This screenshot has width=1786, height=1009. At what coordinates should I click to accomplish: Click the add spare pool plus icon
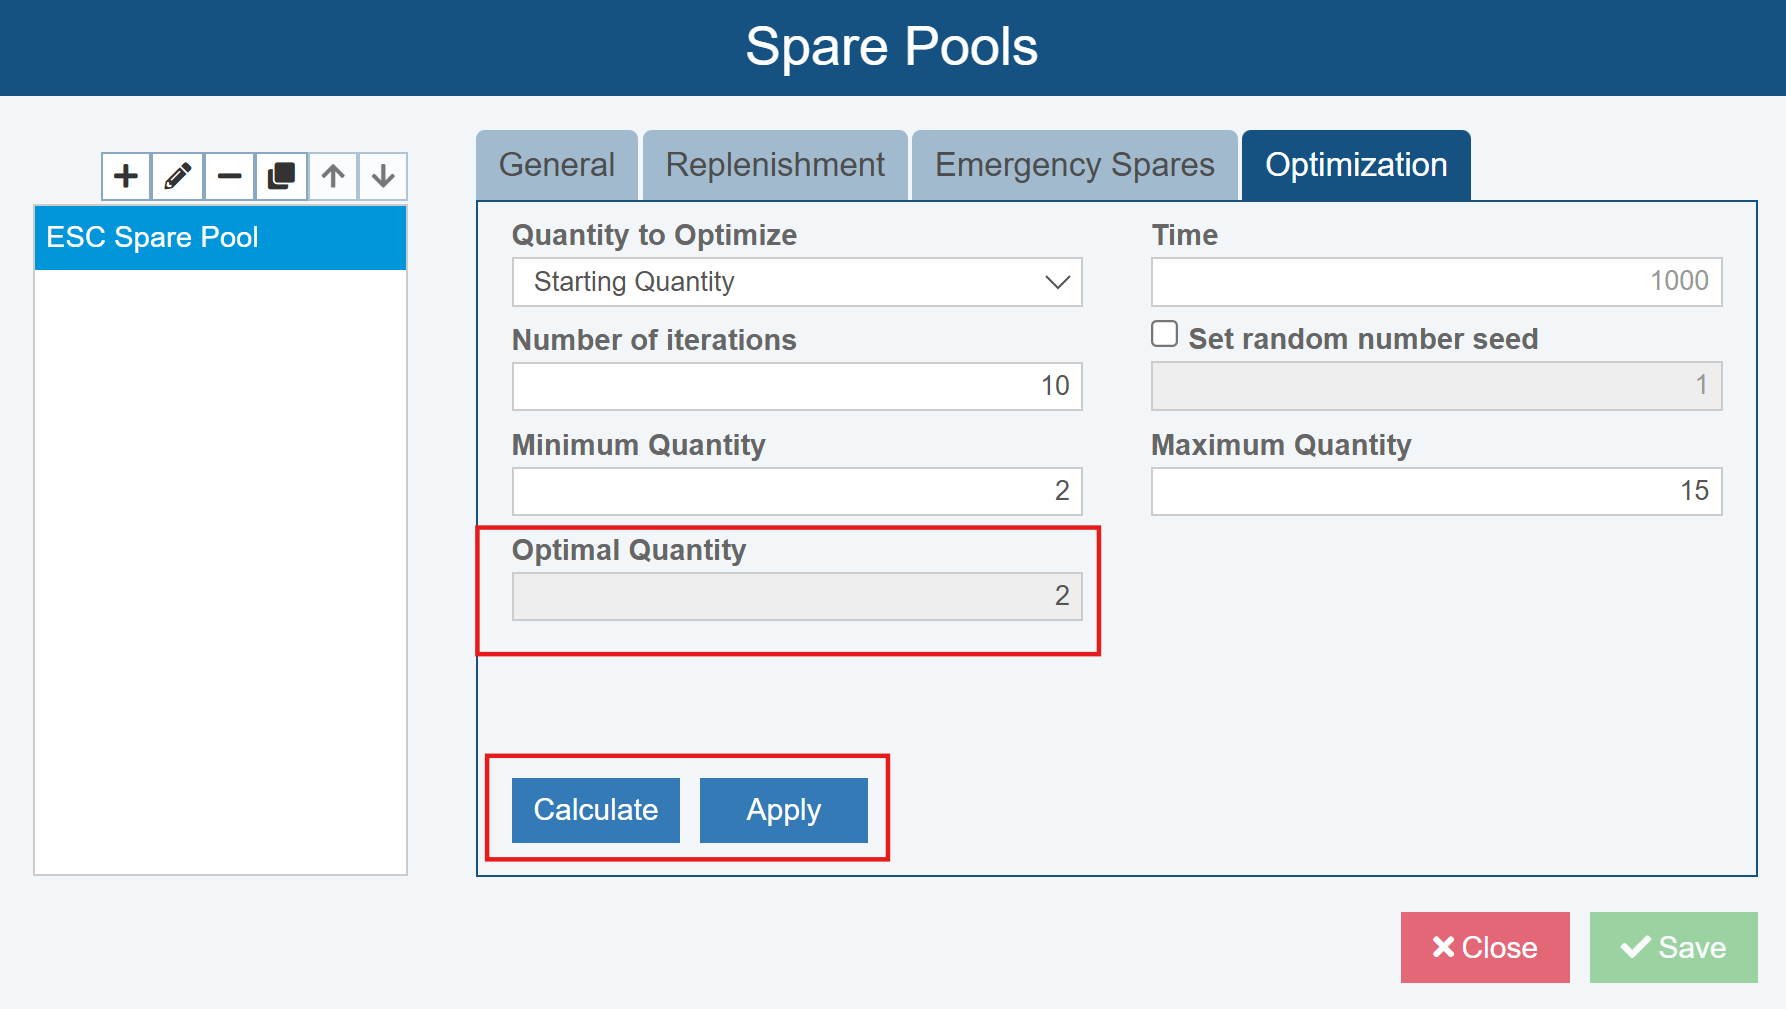coord(126,177)
